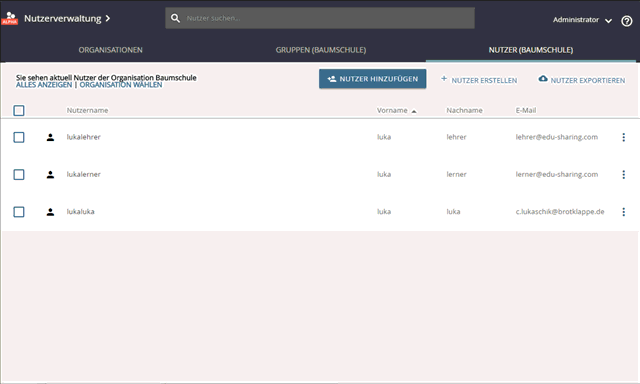Screen dimensions: 640x384
Task: Click user avatar icon for lukalehrer
Action: click(50, 137)
